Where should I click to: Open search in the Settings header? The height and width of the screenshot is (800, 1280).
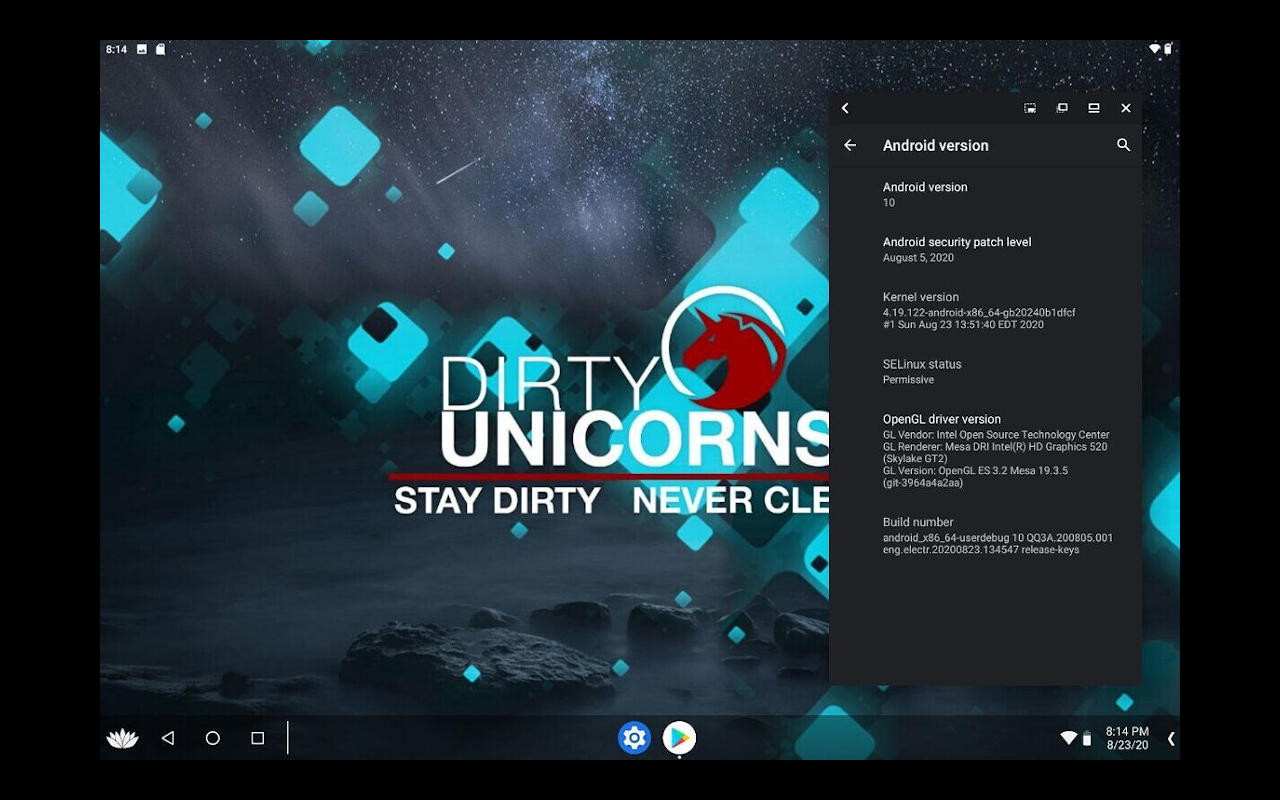(x=1123, y=145)
